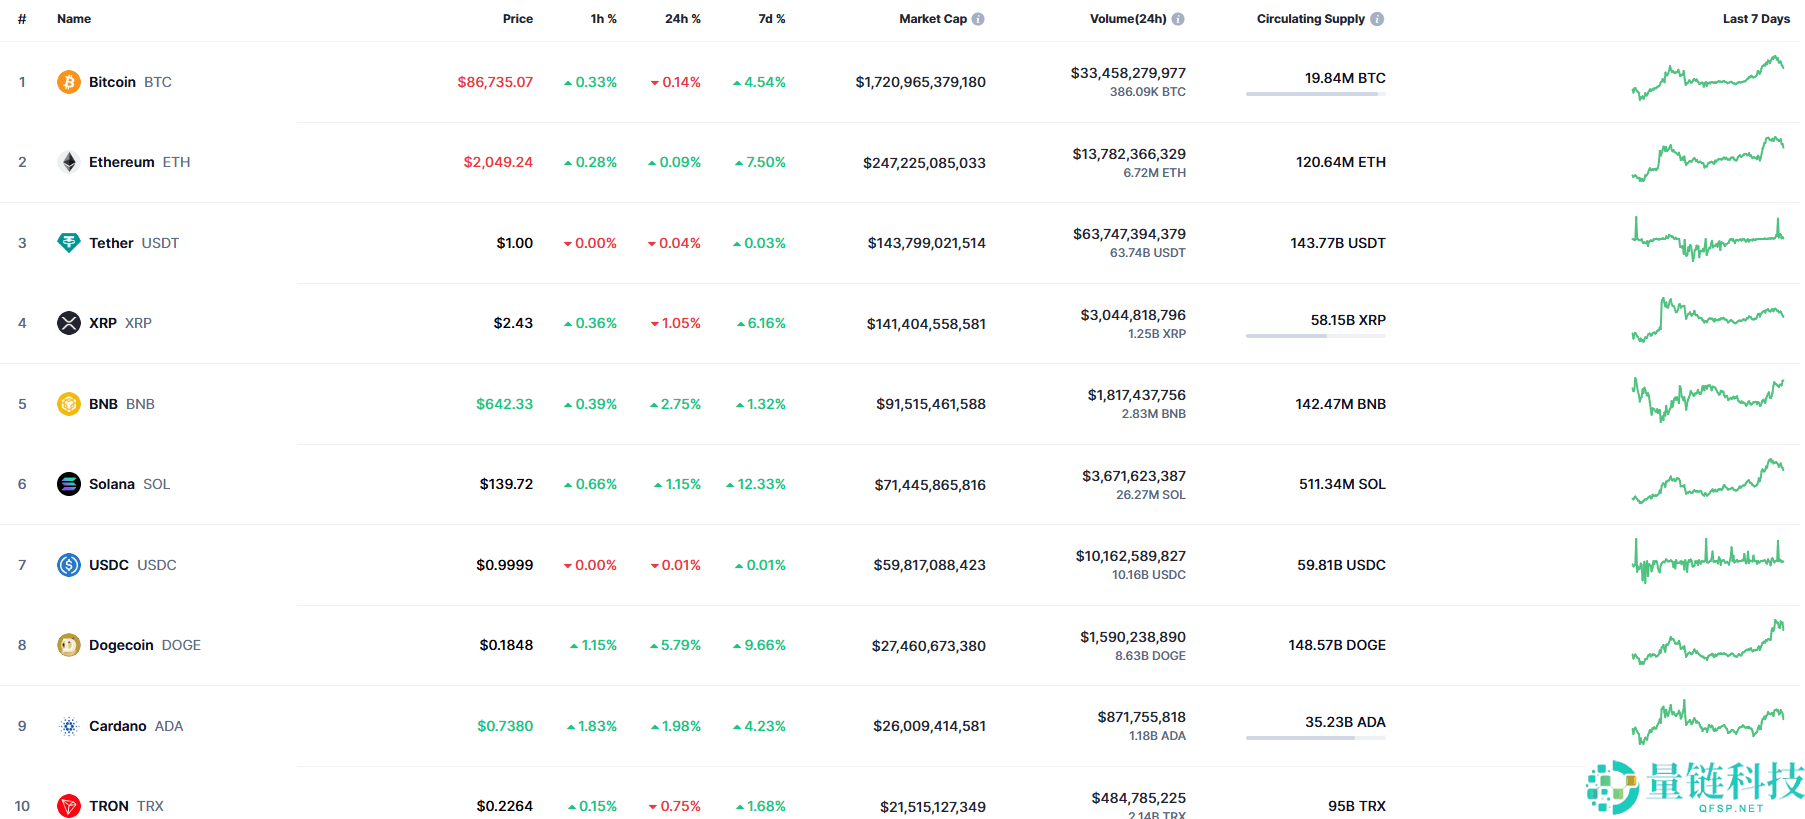The width and height of the screenshot is (1805, 819).
Task: Sort by the 24h % column header
Action: (x=682, y=19)
